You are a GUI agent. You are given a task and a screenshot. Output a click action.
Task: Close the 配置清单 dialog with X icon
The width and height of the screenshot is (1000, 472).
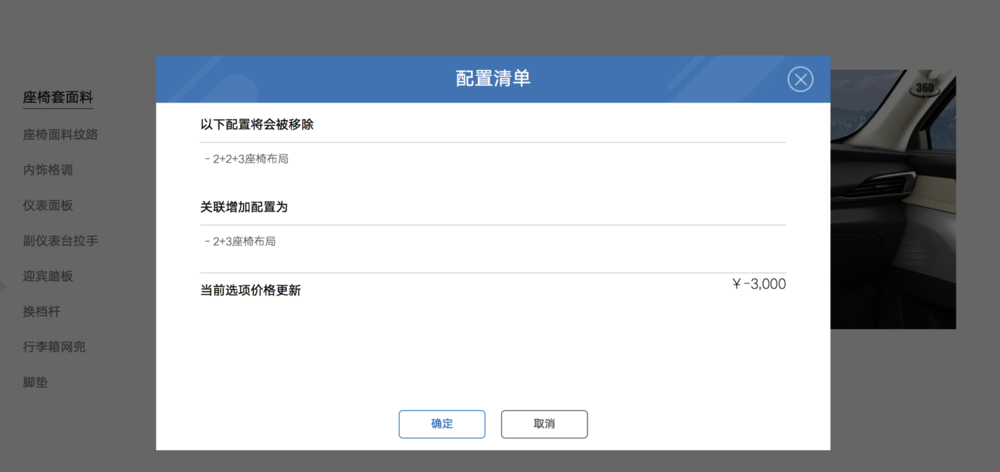coord(800,79)
